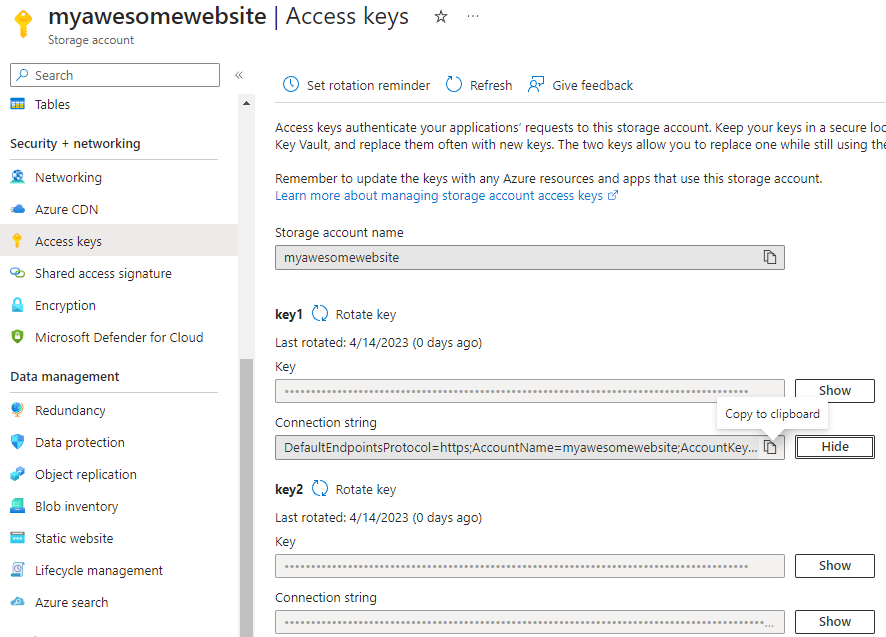Screen dimensions: 886x637
Task: Open Azure search in sidebar
Action: [x=72, y=603]
